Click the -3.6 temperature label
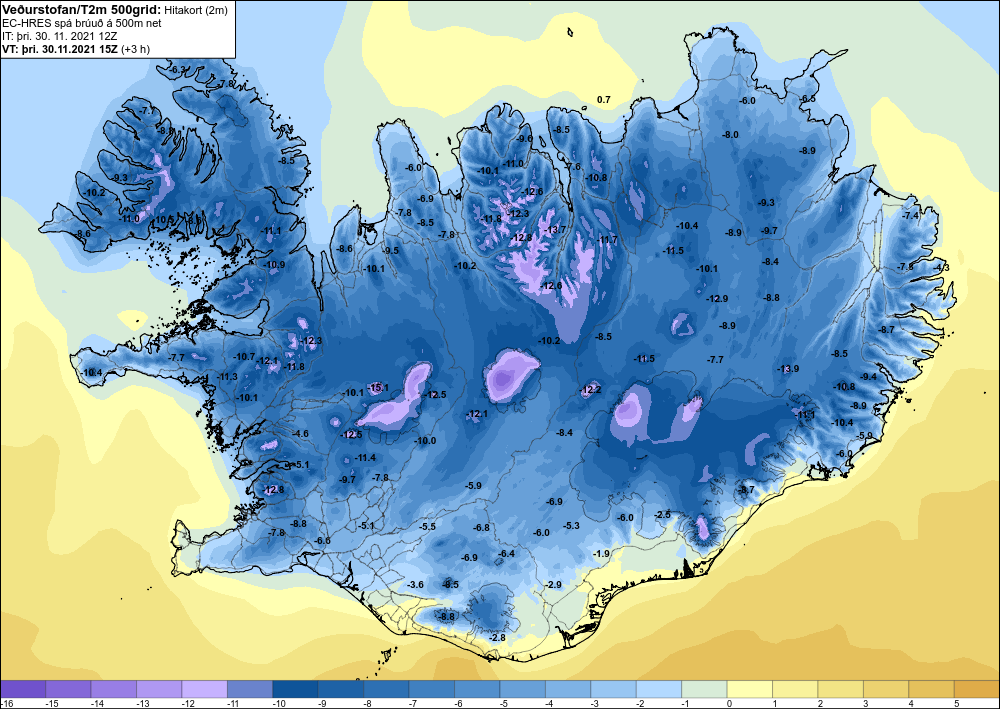The width and height of the screenshot is (1000, 709). [x=415, y=585]
